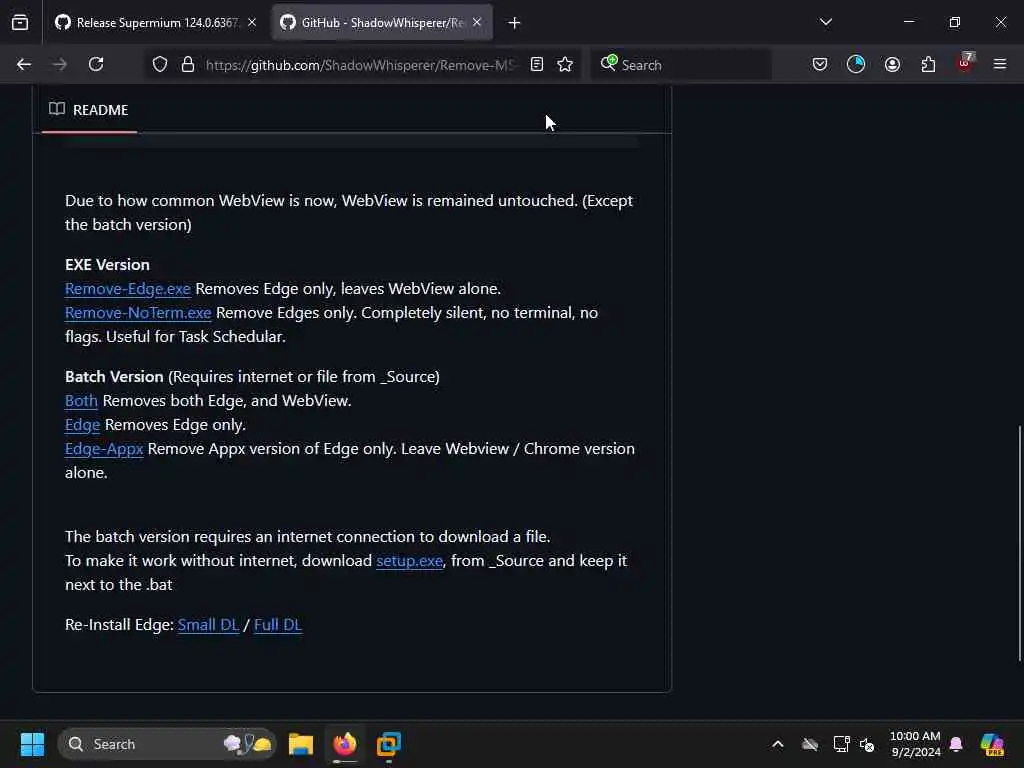Viewport: 1024px width, 768px height.
Task: Open Remove-NoTerm.exe link
Action: click(138, 313)
